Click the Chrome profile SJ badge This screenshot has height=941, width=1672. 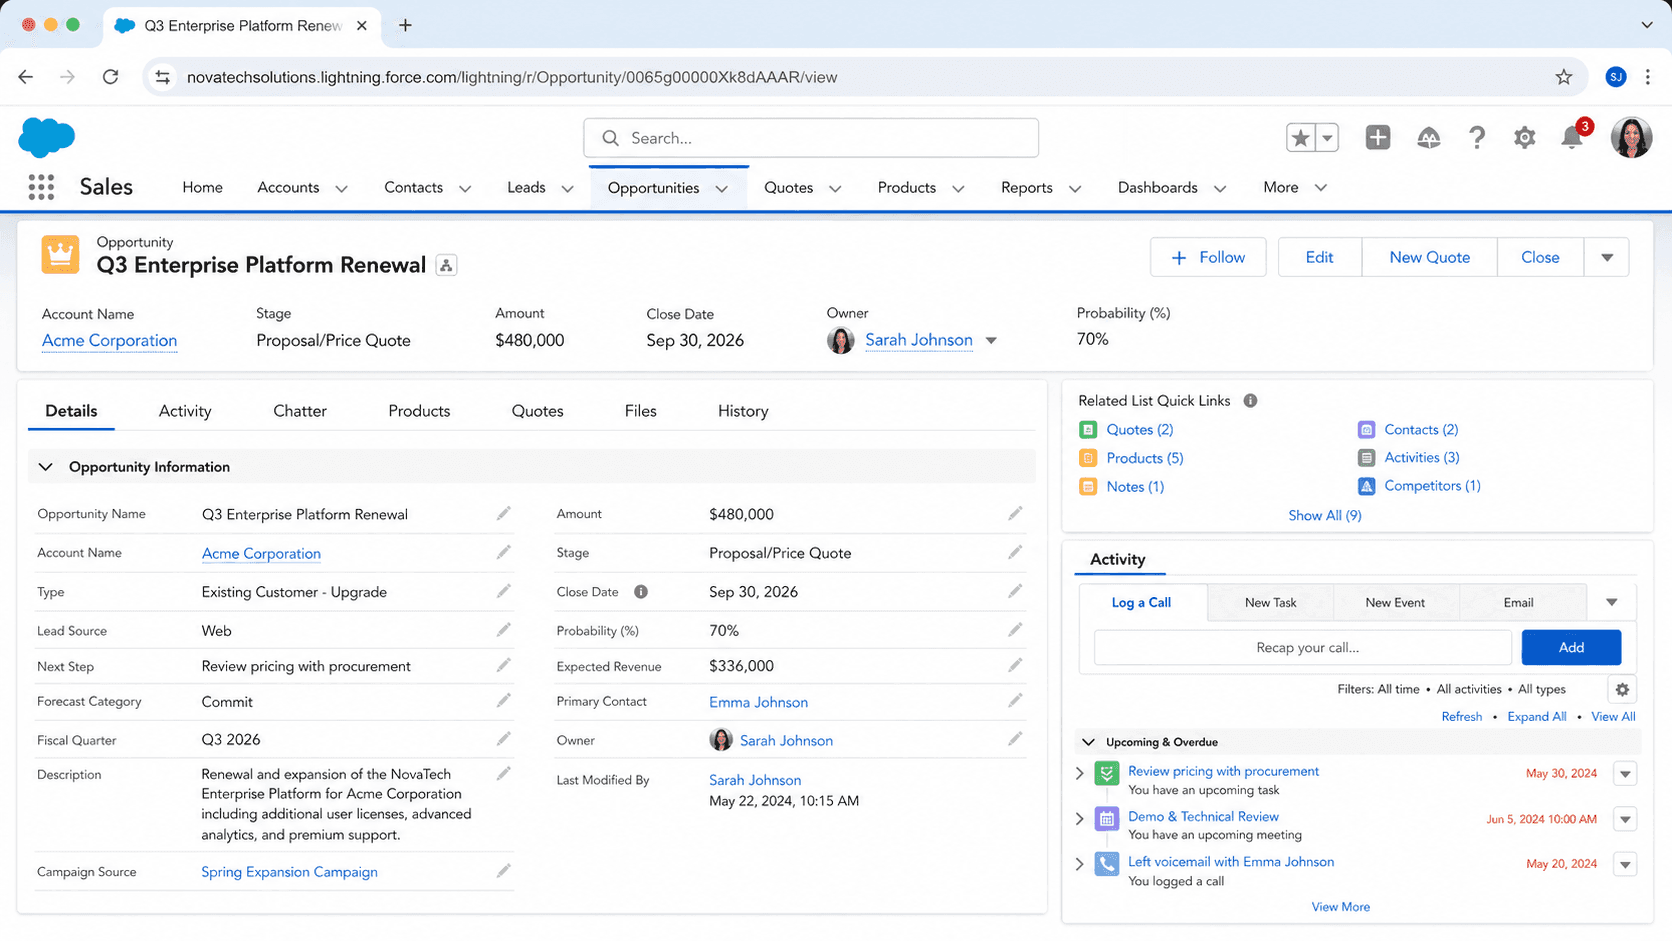(x=1615, y=77)
